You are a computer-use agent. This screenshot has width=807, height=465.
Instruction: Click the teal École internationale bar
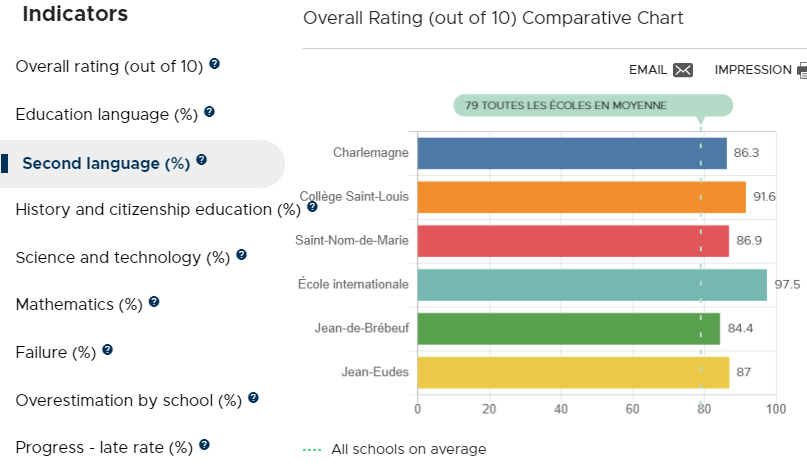point(592,285)
